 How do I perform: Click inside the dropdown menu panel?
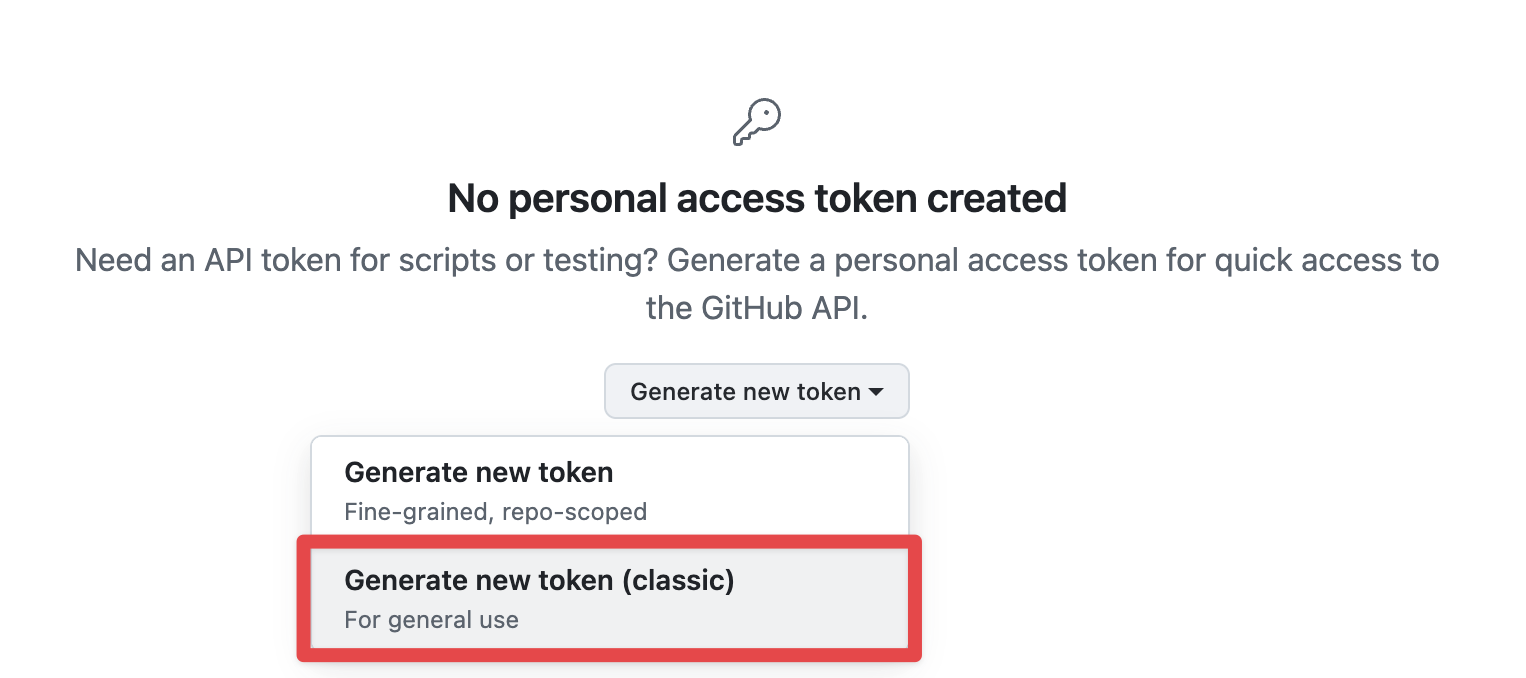(x=610, y=545)
